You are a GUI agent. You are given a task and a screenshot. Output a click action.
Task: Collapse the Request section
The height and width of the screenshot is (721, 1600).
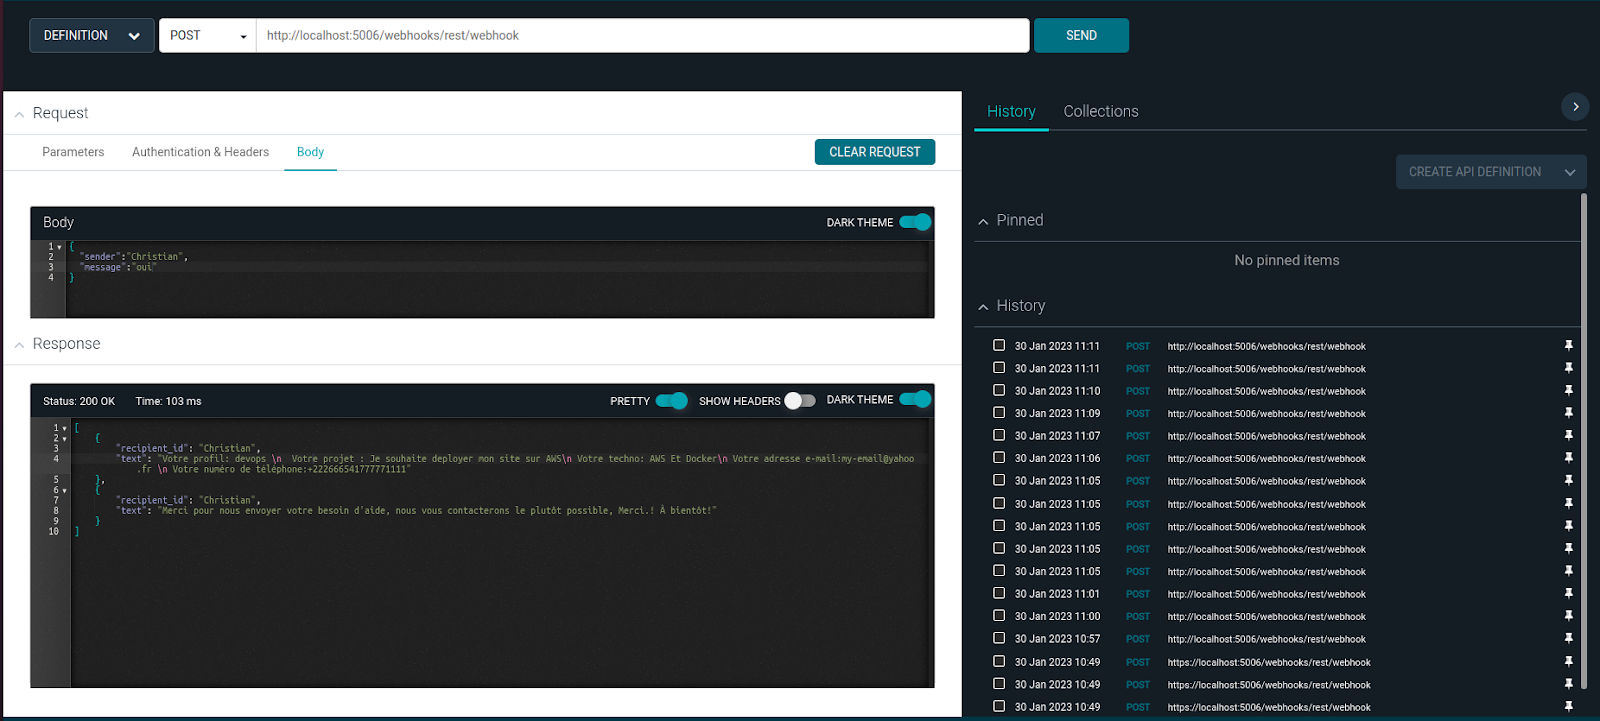click(x=19, y=114)
